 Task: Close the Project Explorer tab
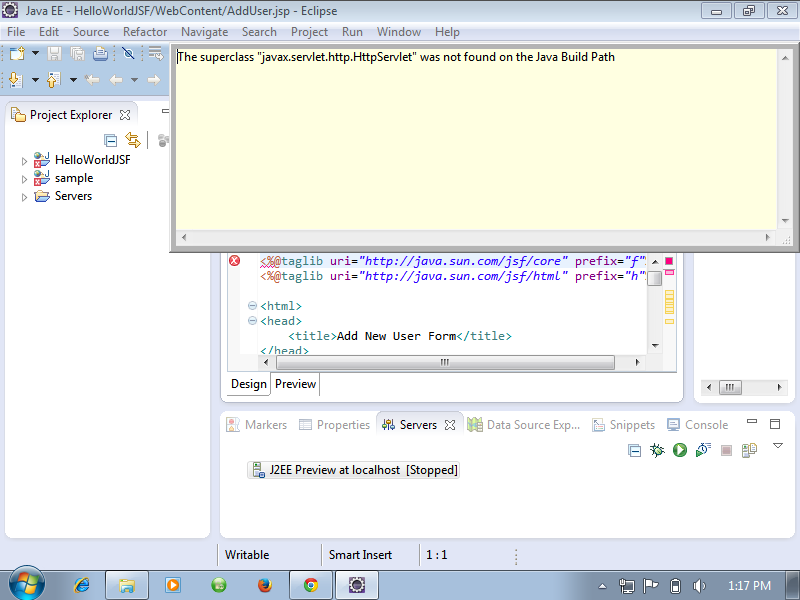click(x=125, y=115)
